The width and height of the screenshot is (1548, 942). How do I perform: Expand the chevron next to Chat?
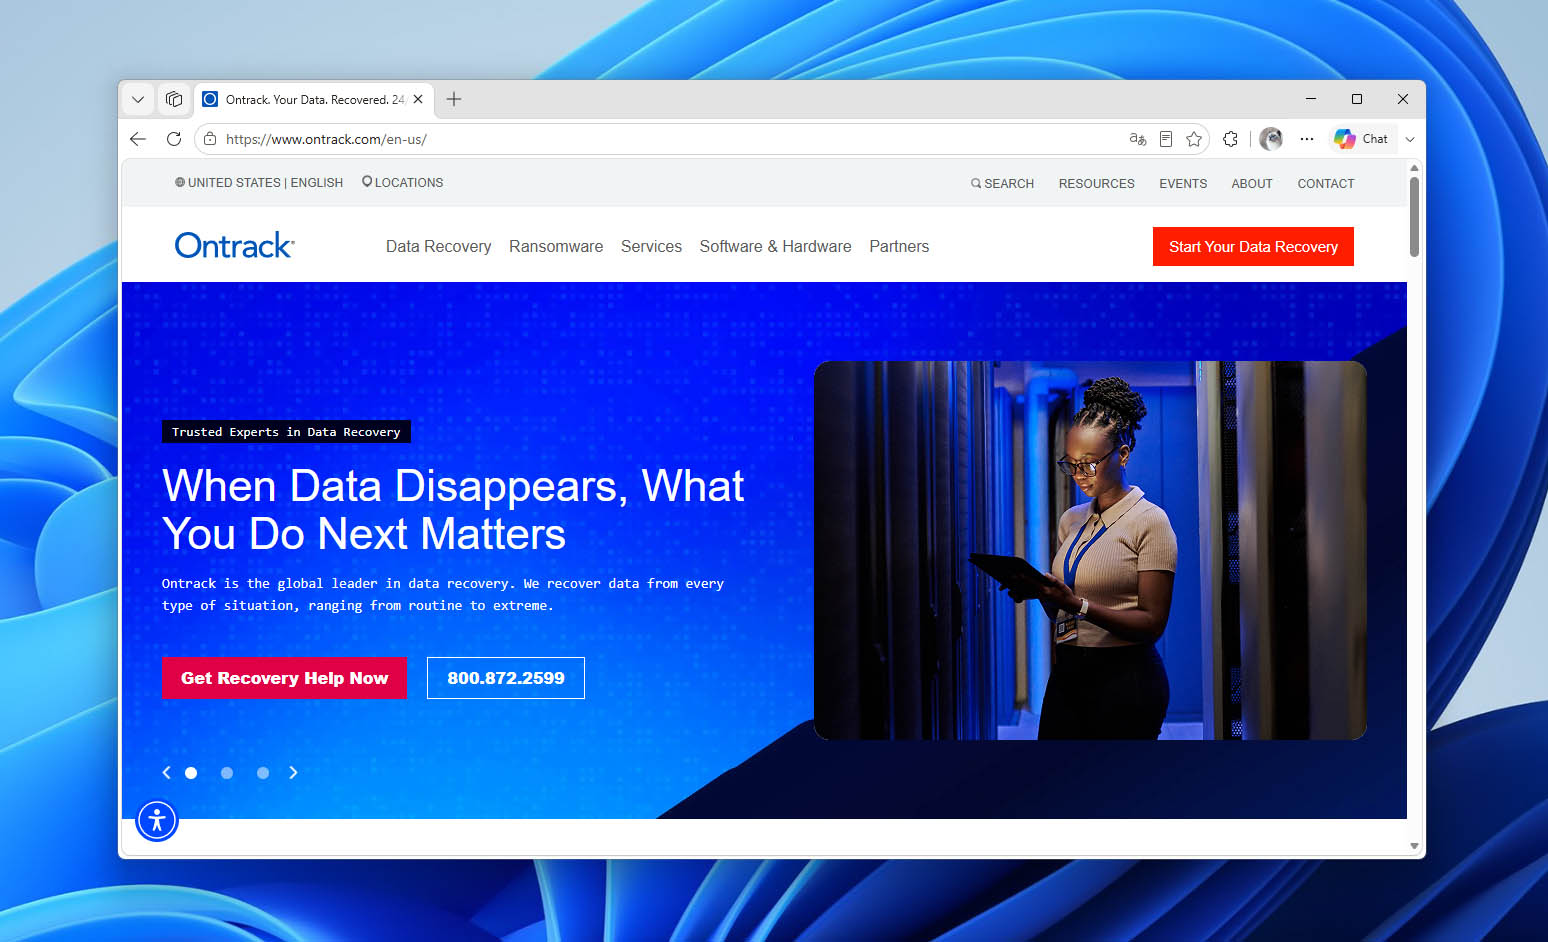[1410, 139]
